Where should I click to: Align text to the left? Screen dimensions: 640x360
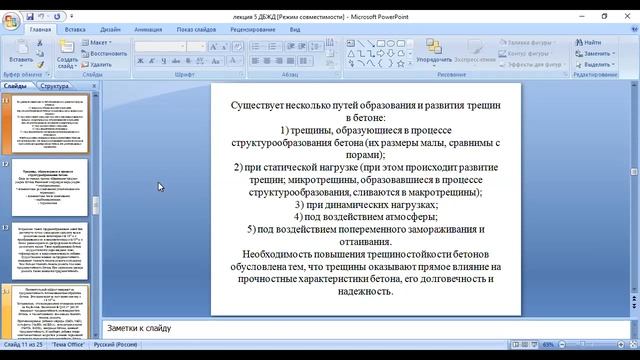coord(256,61)
